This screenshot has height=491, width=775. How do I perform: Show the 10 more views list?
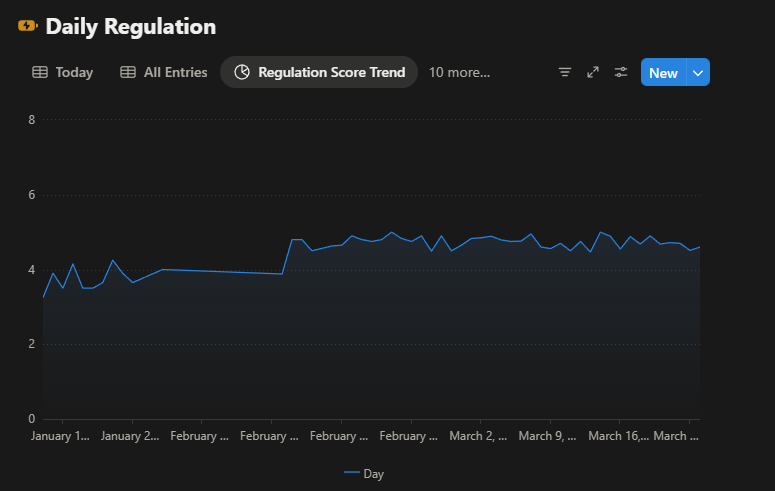(x=459, y=72)
